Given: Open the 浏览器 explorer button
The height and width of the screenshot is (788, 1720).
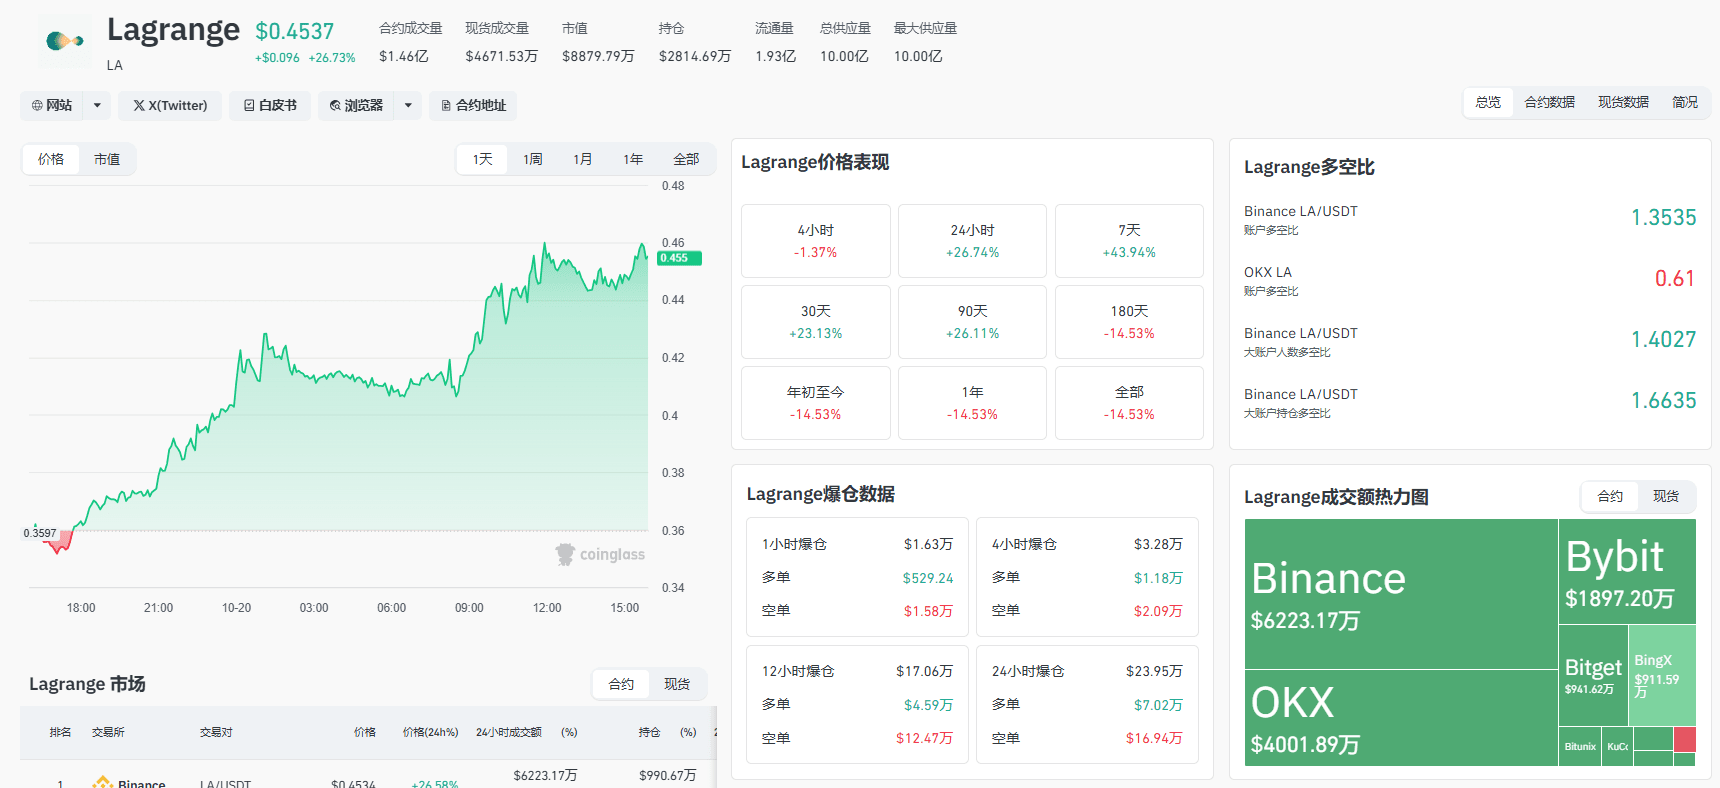Looking at the screenshot, I should [x=357, y=105].
